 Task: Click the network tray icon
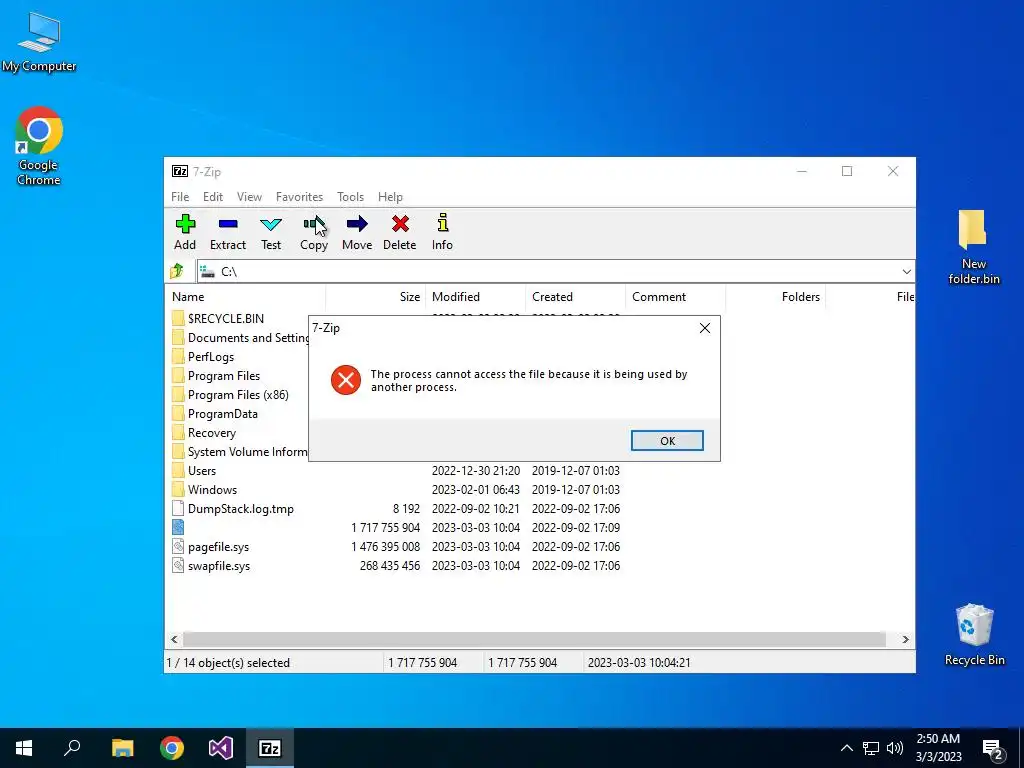[871, 748]
